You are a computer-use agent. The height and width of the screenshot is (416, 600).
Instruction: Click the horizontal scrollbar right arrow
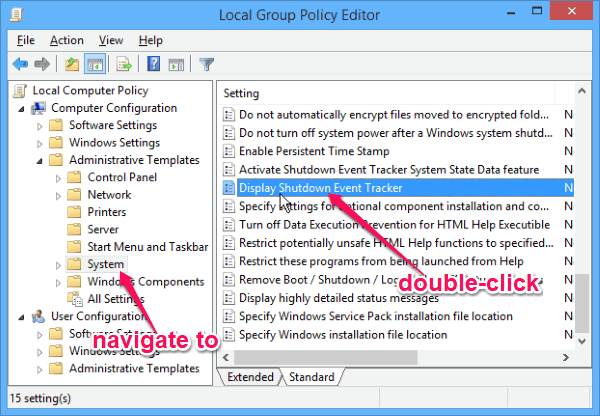pos(566,357)
